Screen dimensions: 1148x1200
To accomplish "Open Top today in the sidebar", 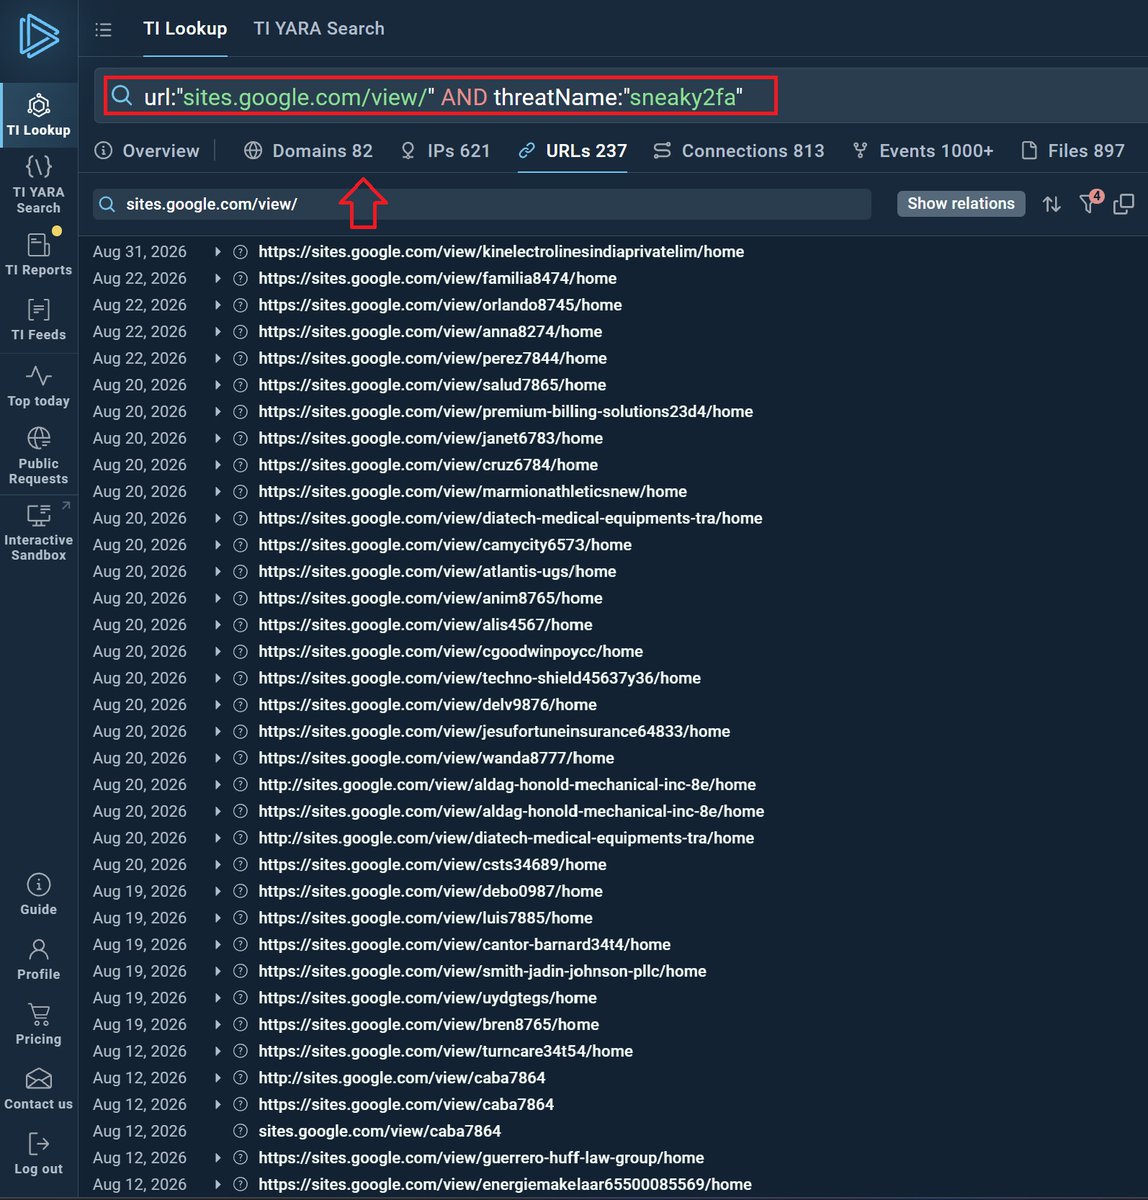I will 38,387.
